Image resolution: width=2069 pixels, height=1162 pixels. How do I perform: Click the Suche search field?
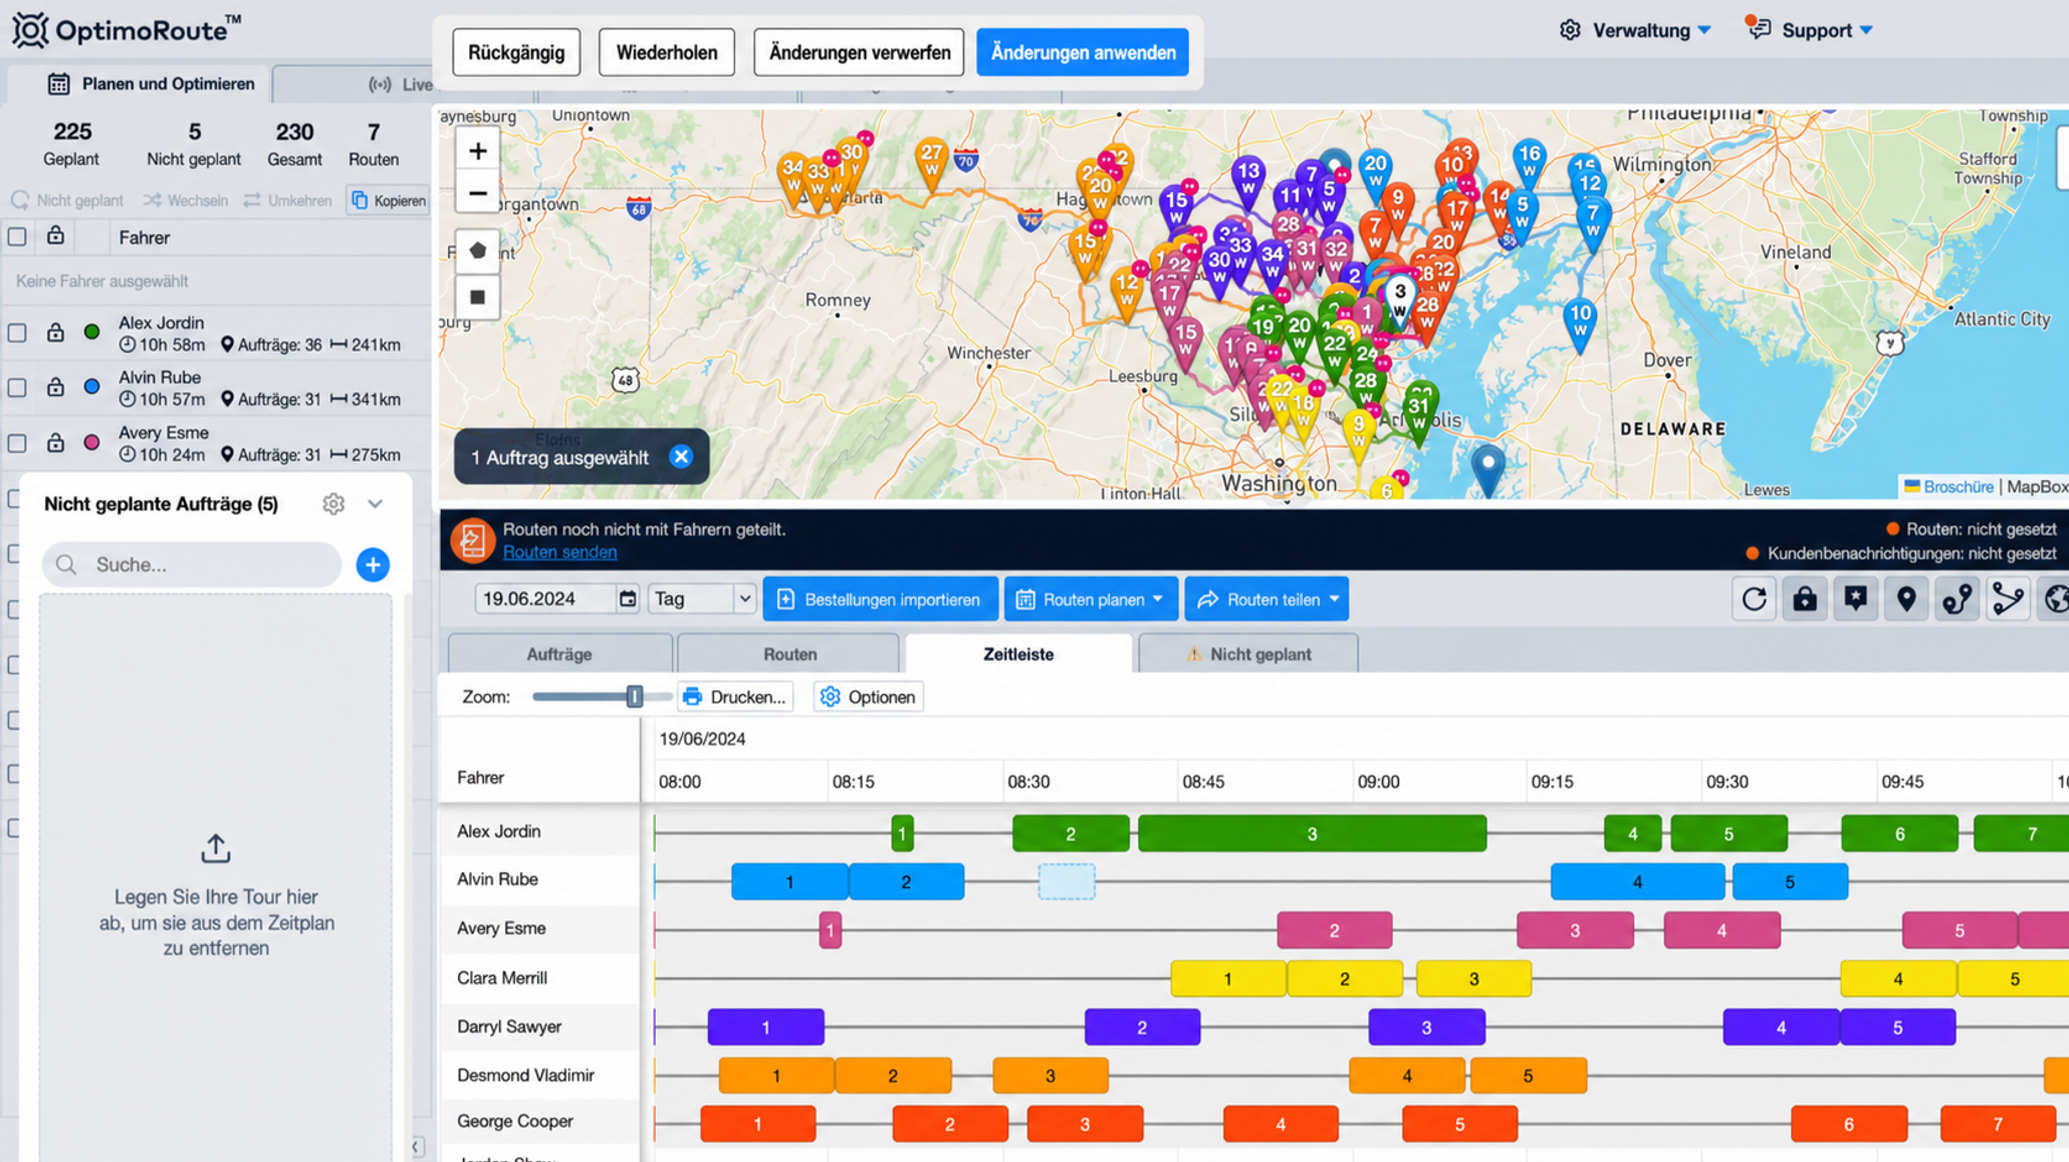[192, 565]
